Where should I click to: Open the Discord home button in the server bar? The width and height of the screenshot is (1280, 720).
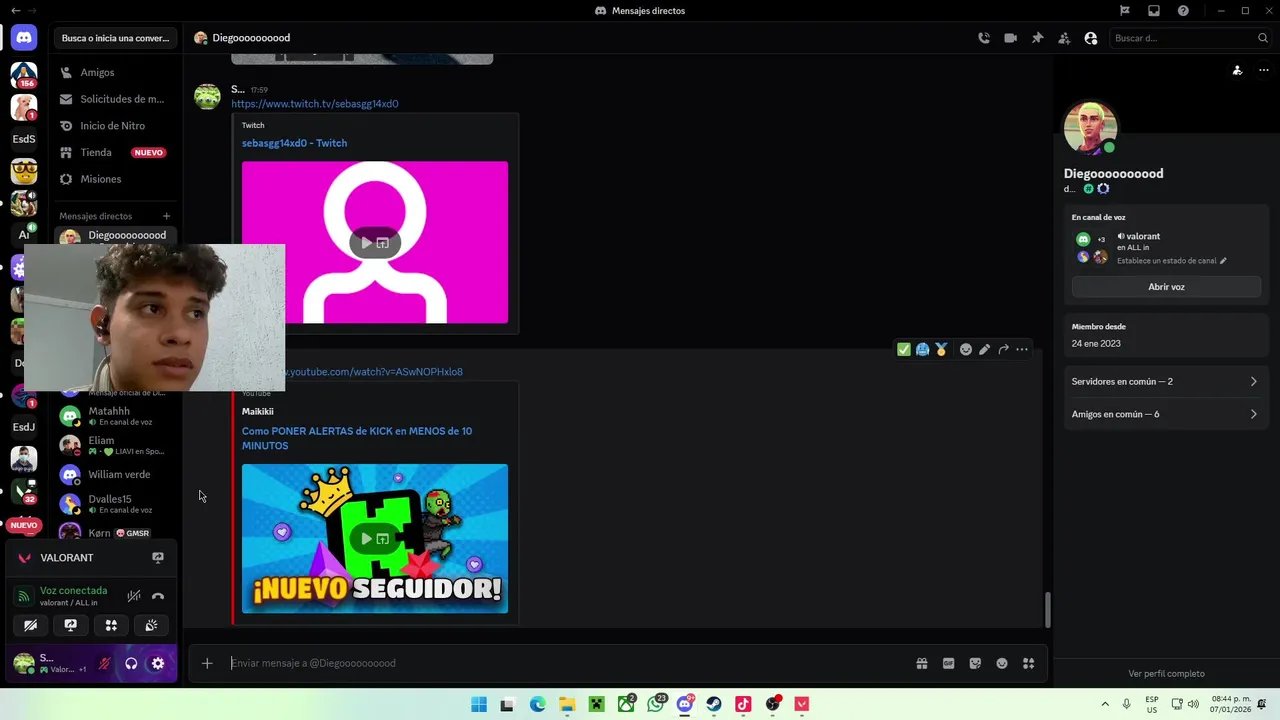click(24, 38)
